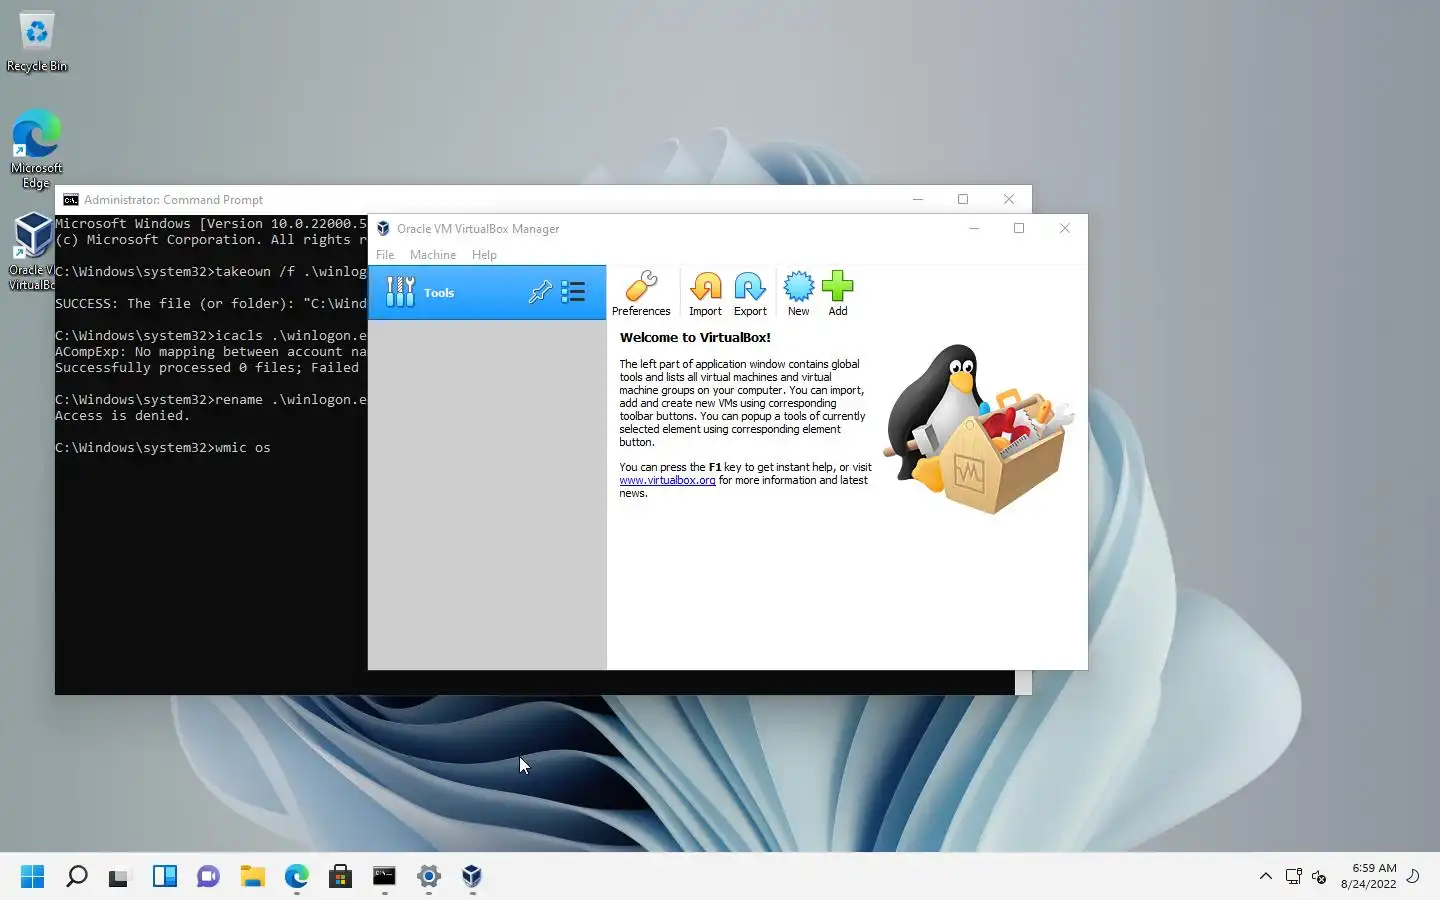
Task: Close the VirtualBox Manager window
Action: point(1065,228)
